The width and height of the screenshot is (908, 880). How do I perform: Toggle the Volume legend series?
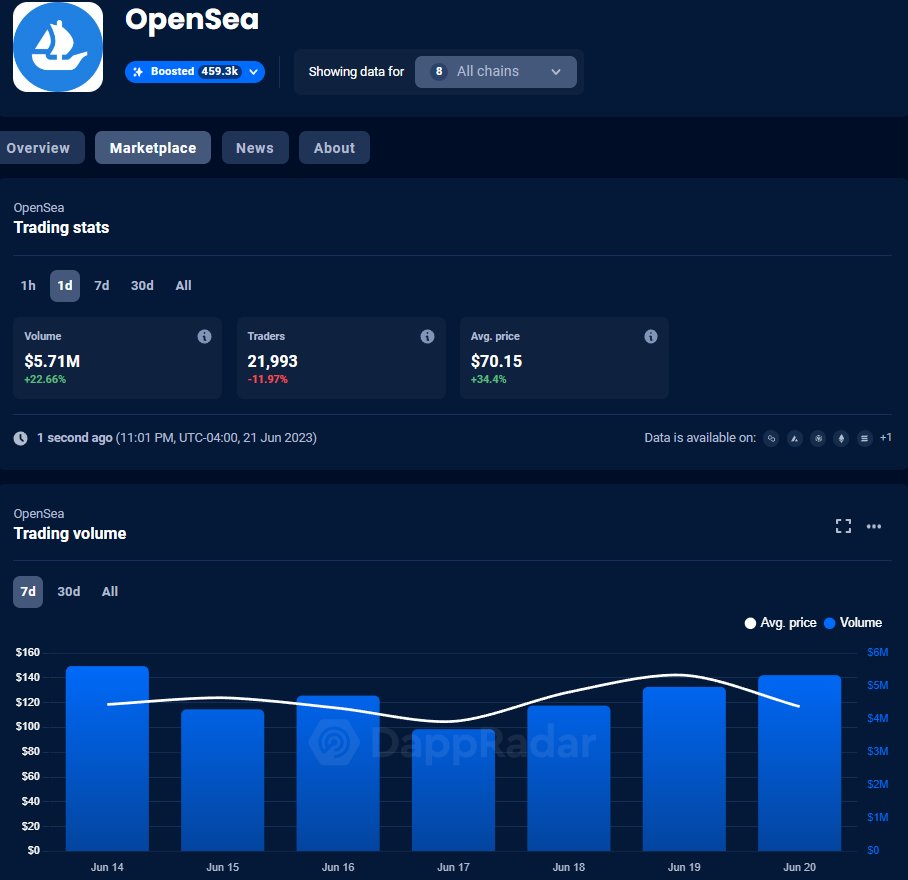click(853, 623)
